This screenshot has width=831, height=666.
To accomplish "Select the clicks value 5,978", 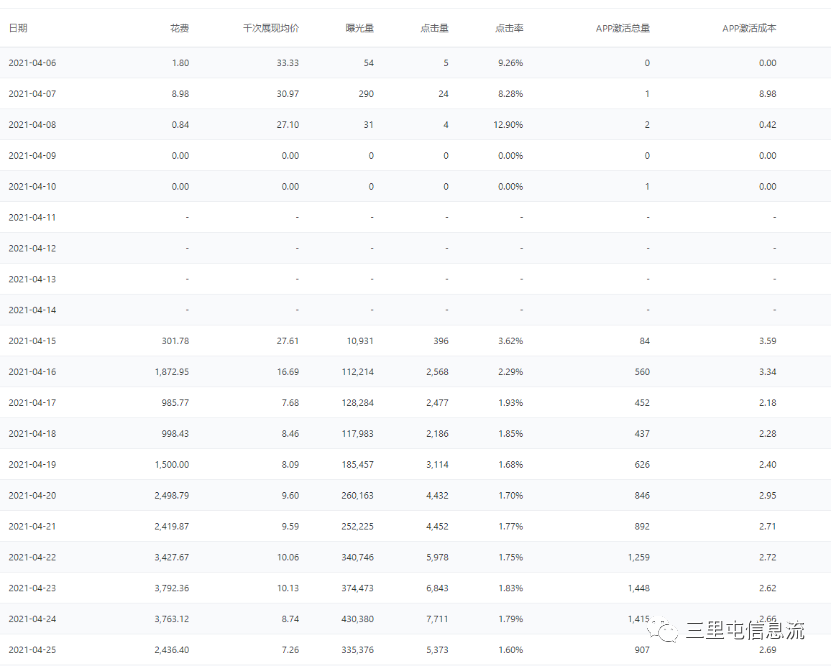I will pos(432,557).
